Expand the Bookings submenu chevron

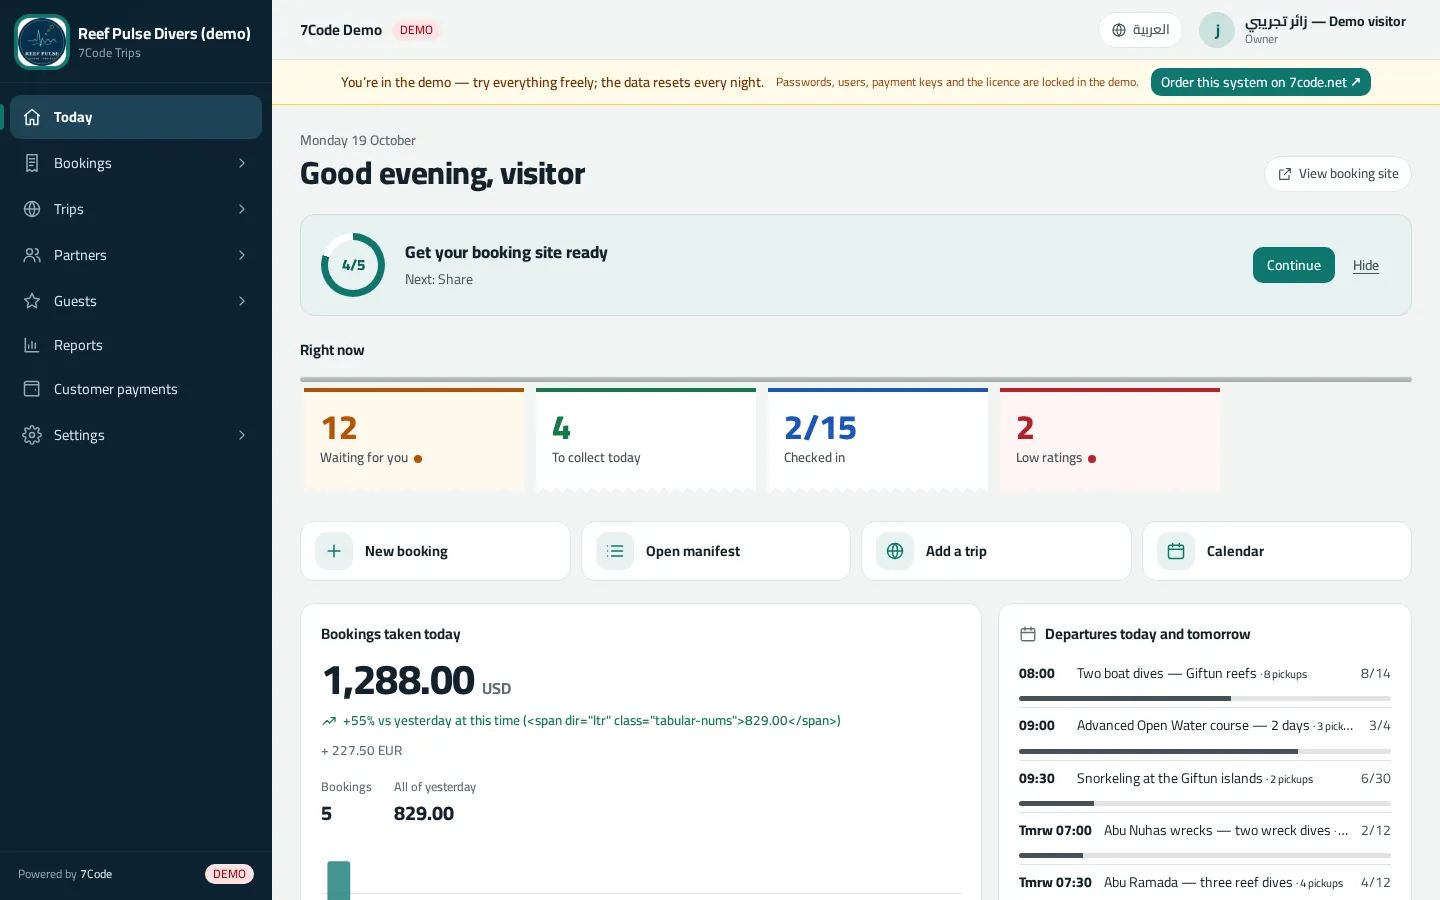tap(242, 163)
